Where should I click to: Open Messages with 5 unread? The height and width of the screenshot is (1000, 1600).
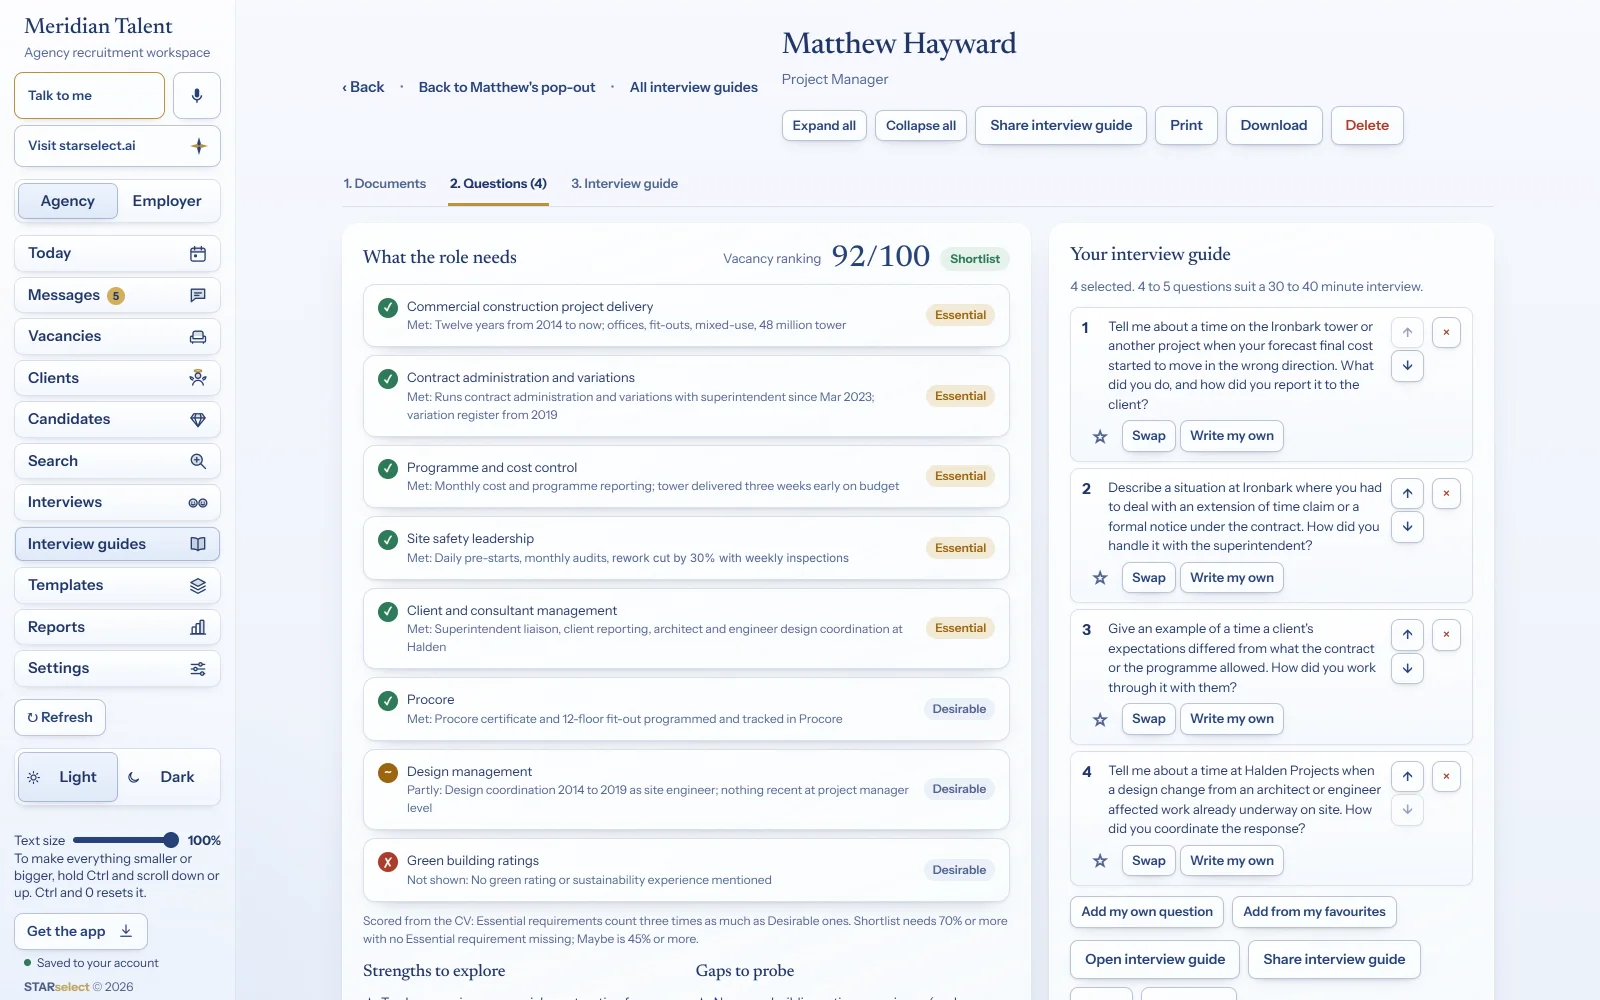[x=117, y=295]
